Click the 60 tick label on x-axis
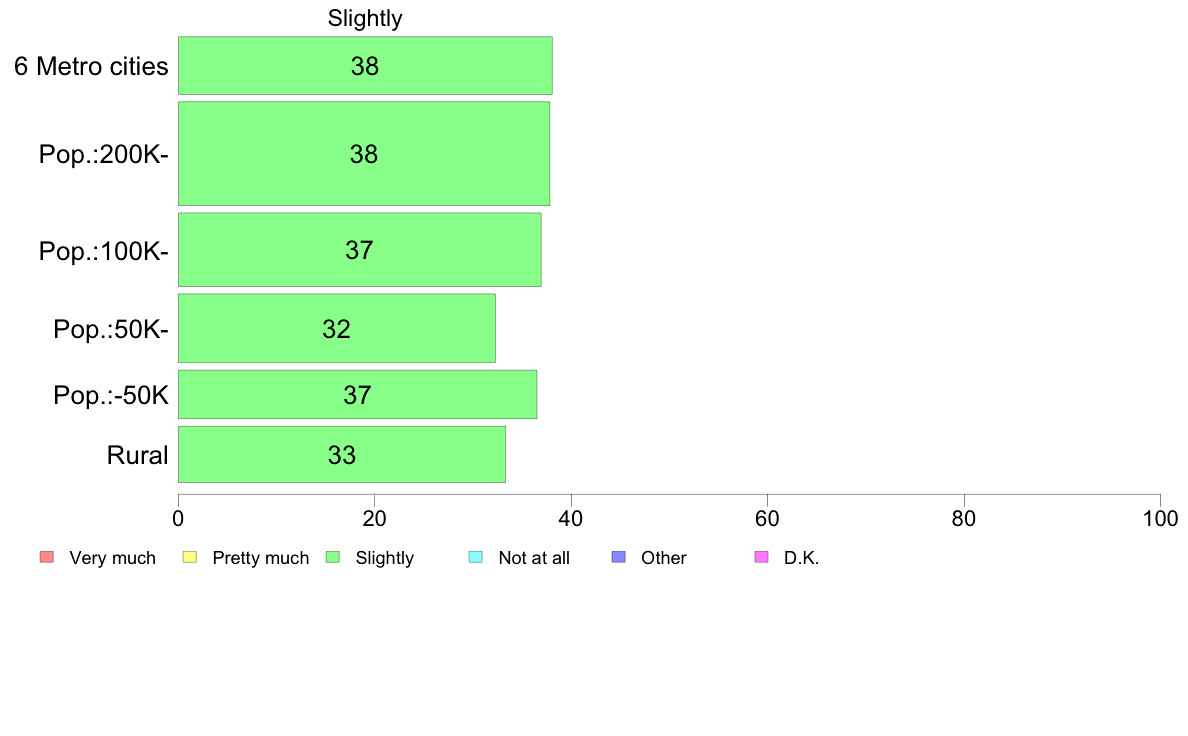Screen dimensions: 1188x736 pyautogui.click(x=767, y=518)
